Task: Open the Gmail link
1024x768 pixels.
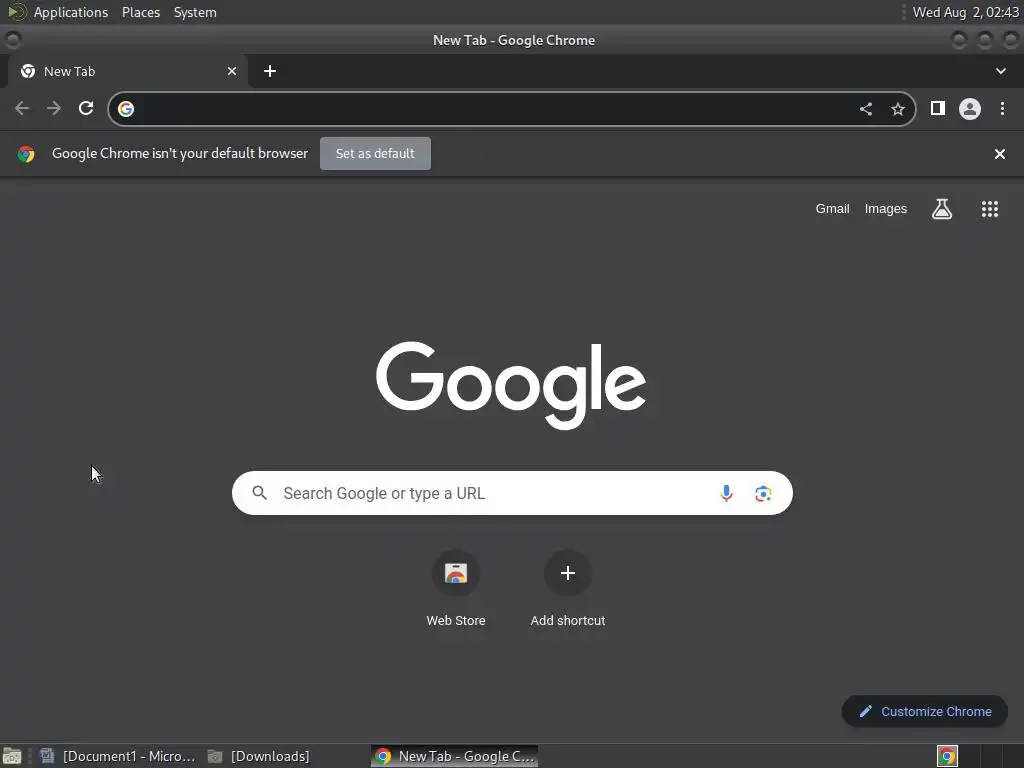Action: [832, 209]
